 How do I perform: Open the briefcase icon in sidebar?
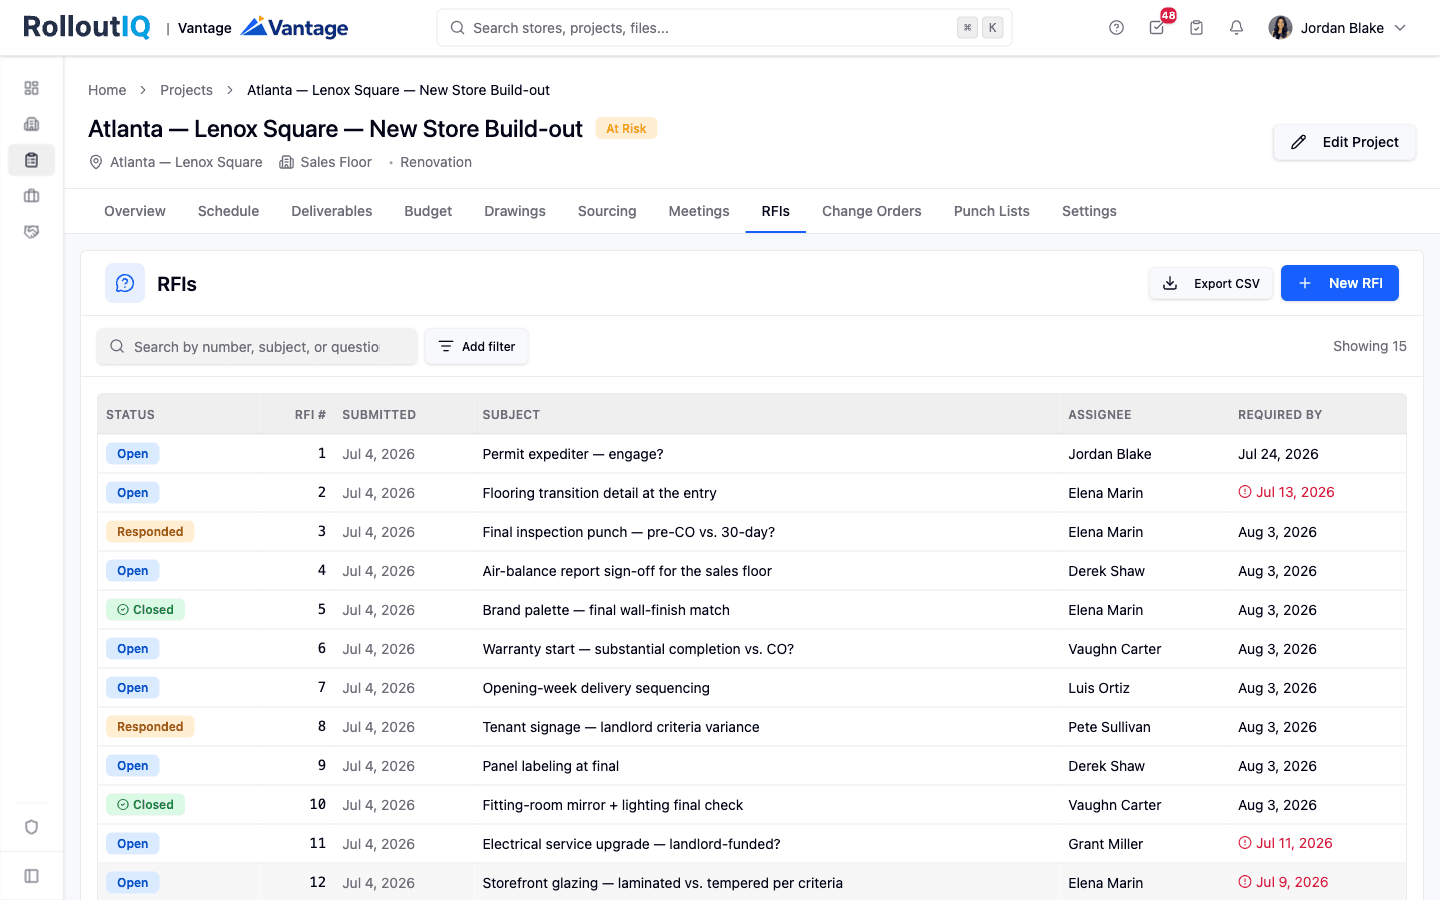31,196
